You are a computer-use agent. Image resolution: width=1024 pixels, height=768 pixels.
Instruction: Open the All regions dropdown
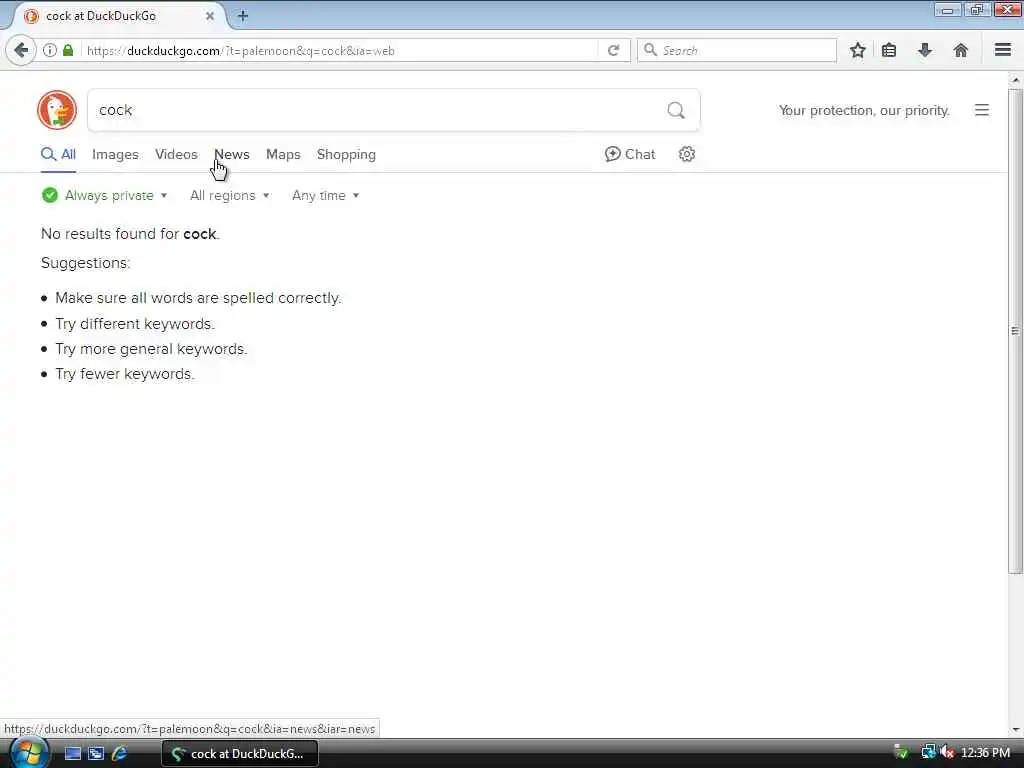point(230,195)
